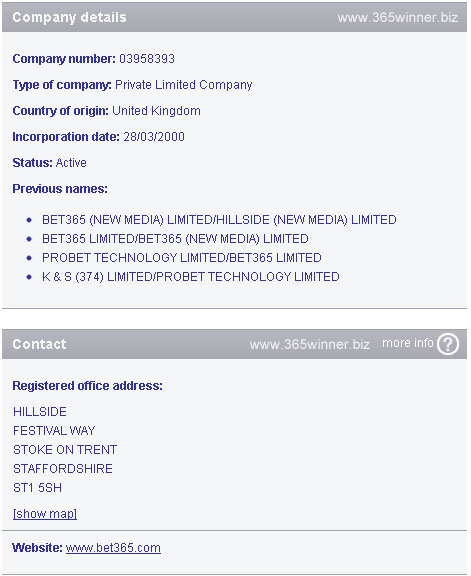Visit the www.bet365.com website link

[113, 548]
